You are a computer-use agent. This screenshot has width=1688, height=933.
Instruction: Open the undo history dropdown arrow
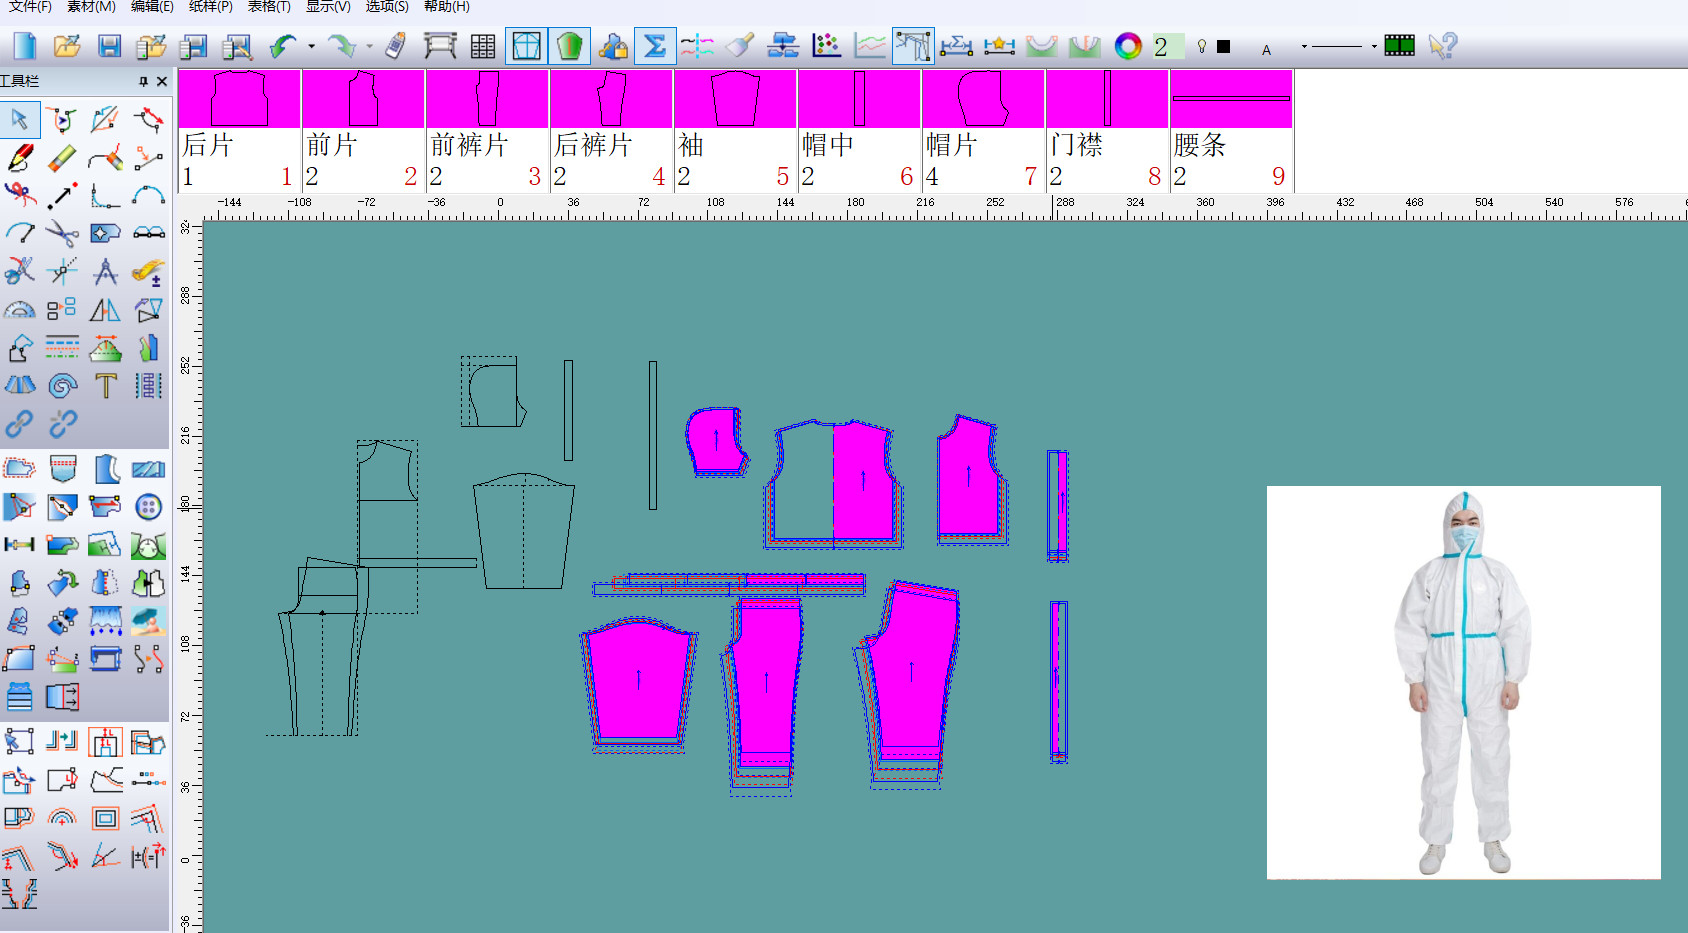point(312,46)
